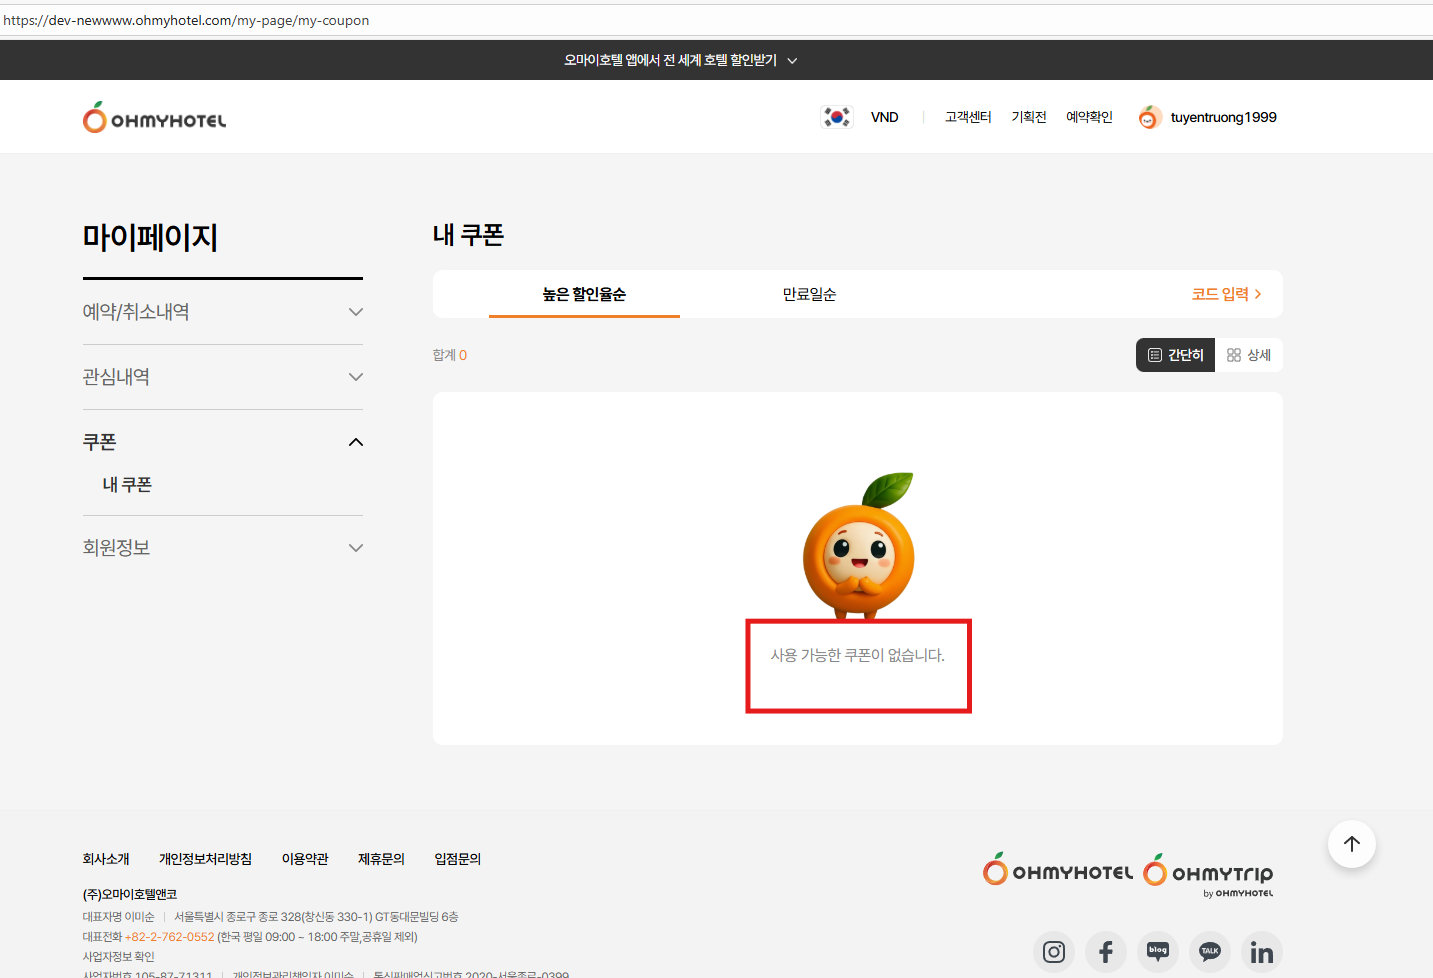Viewport: 1433px width, 978px height.
Task: Select the Korean flag language icon
Action: coord(837,117)
